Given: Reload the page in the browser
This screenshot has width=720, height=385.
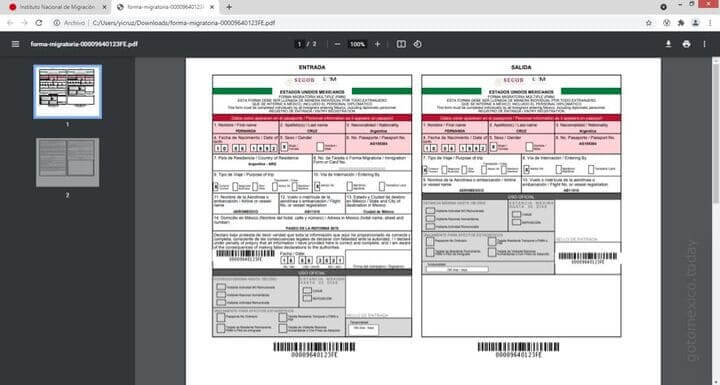Looking at the screenshot, I should 39,23.
